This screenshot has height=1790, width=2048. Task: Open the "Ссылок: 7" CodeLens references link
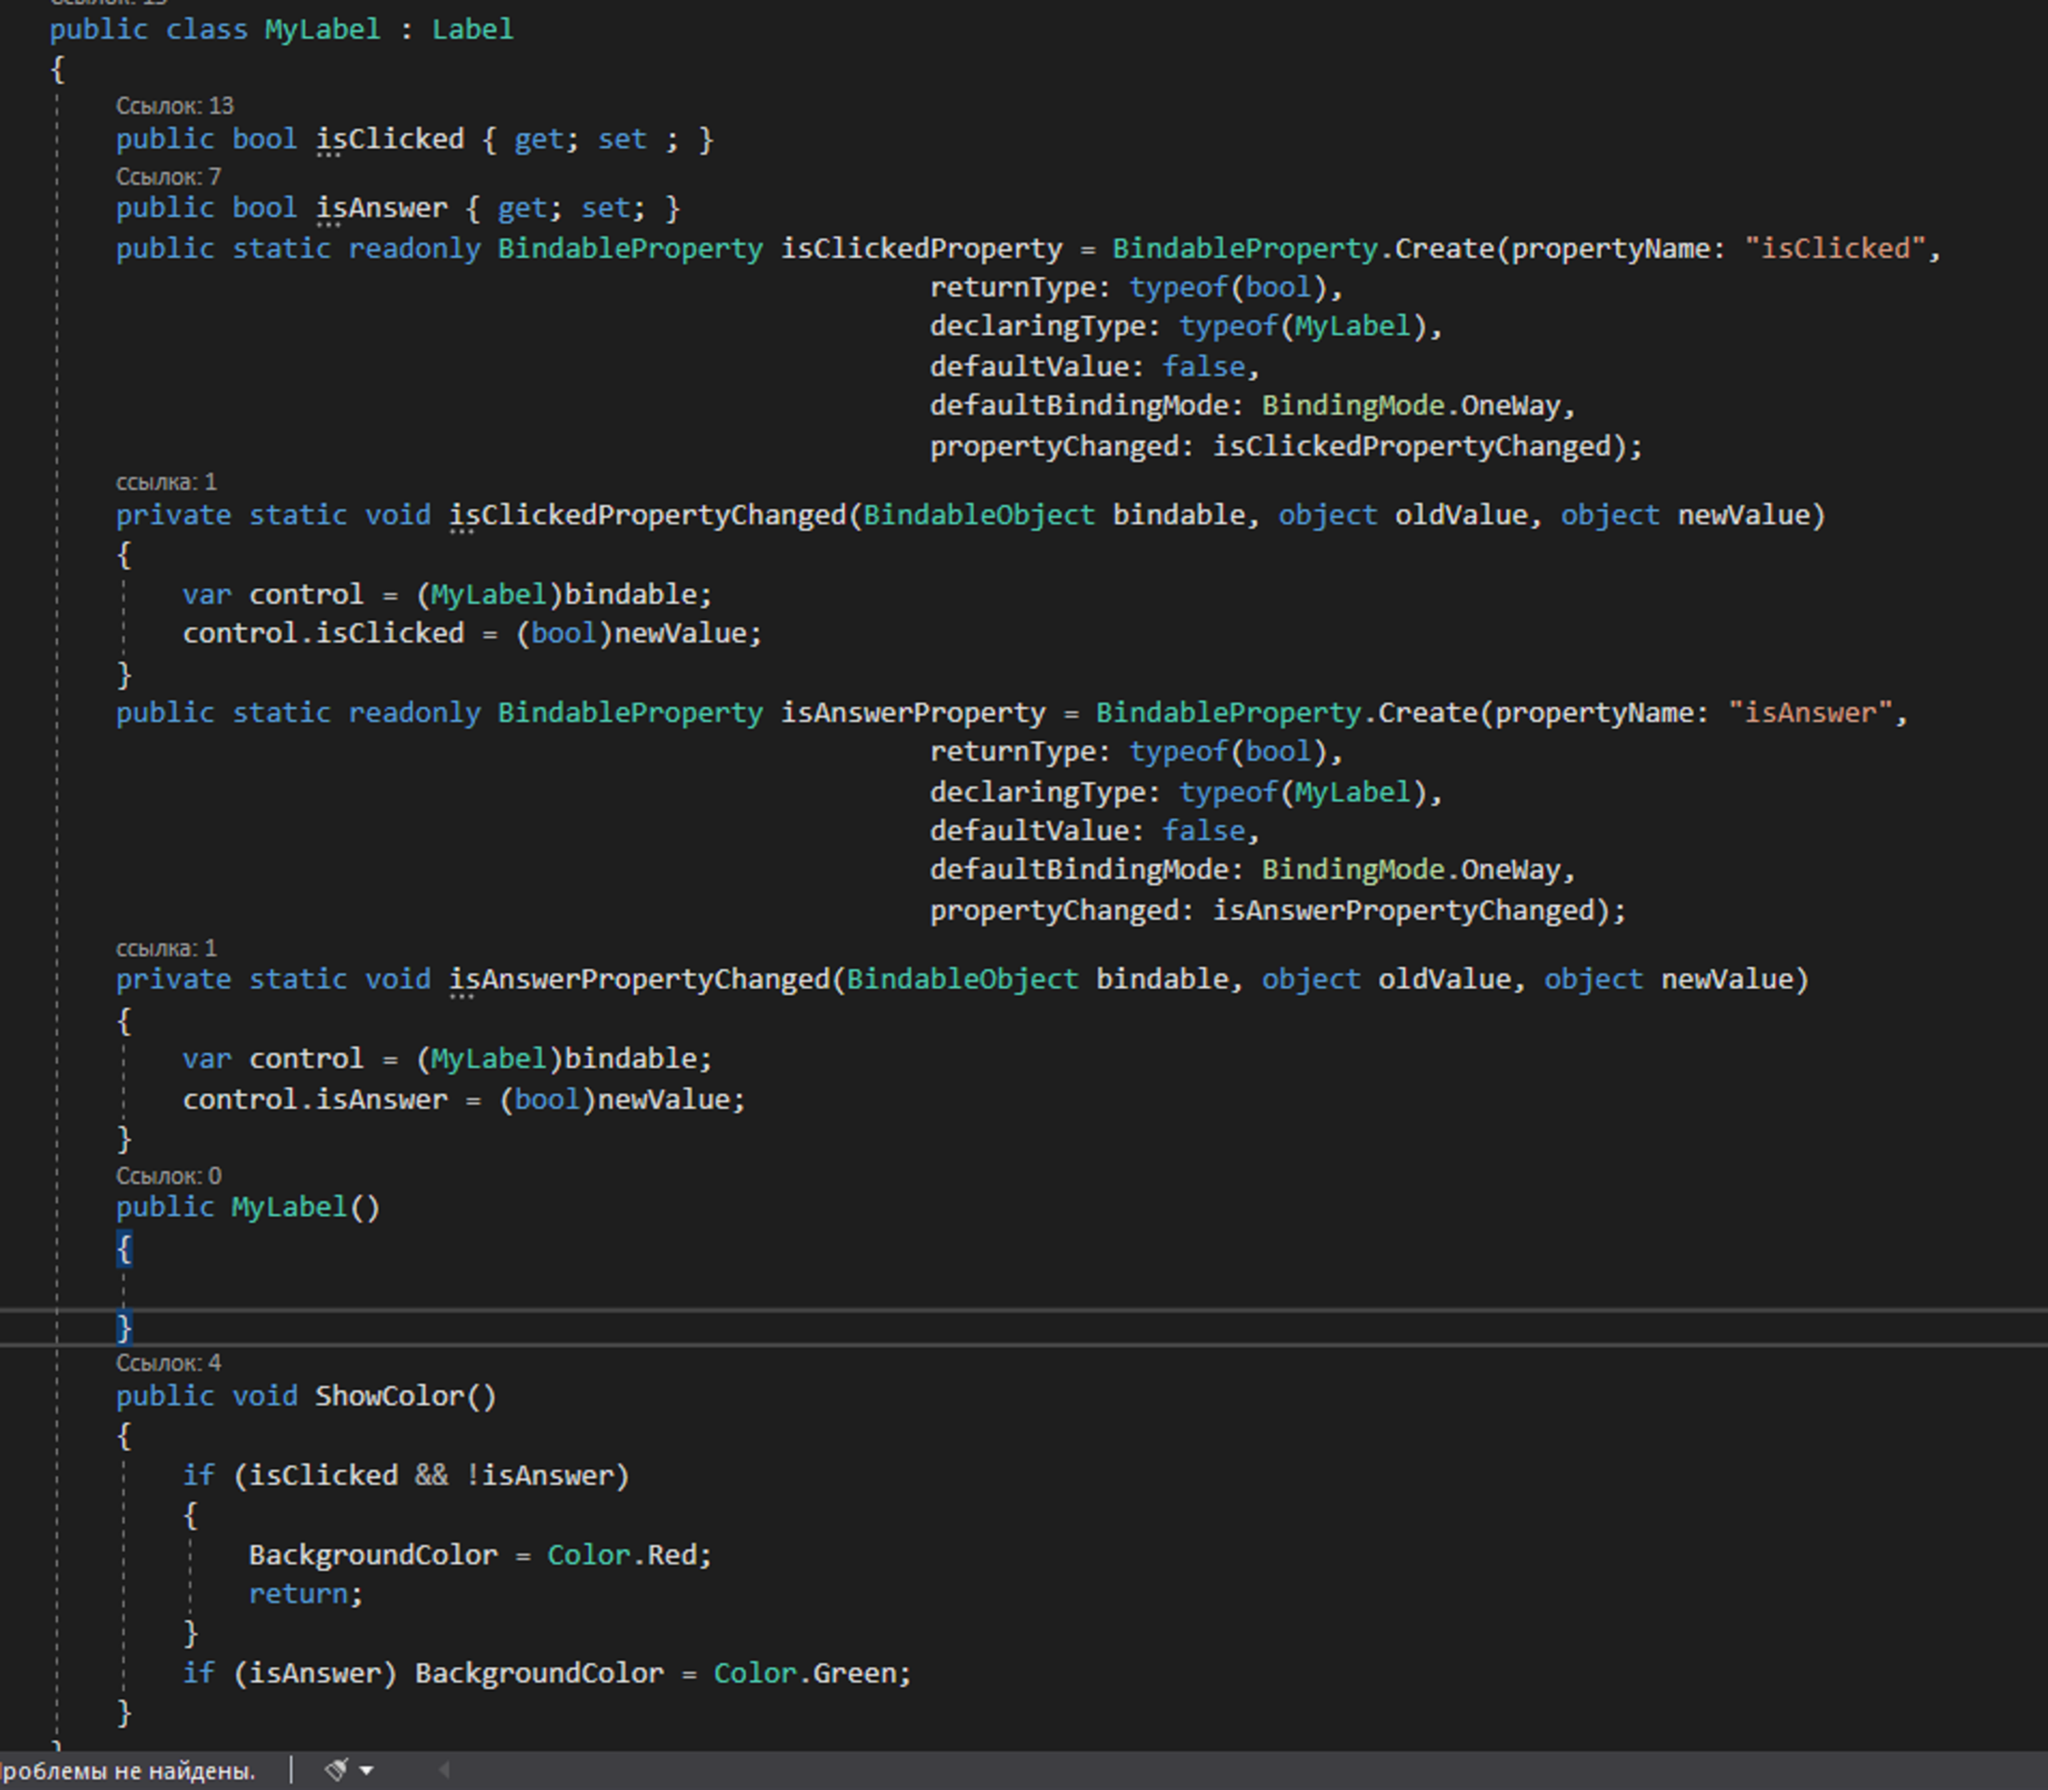point(168,177)
